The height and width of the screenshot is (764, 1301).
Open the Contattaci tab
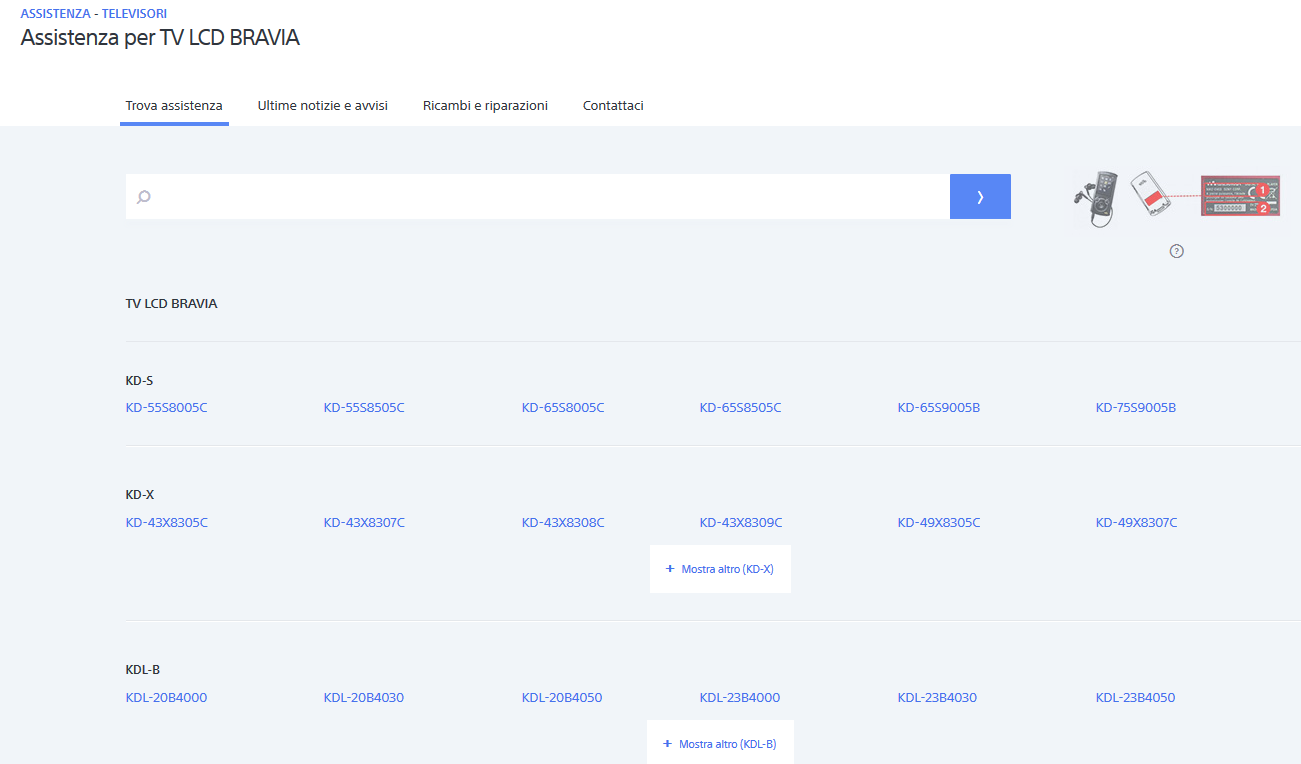click(613, 105)
